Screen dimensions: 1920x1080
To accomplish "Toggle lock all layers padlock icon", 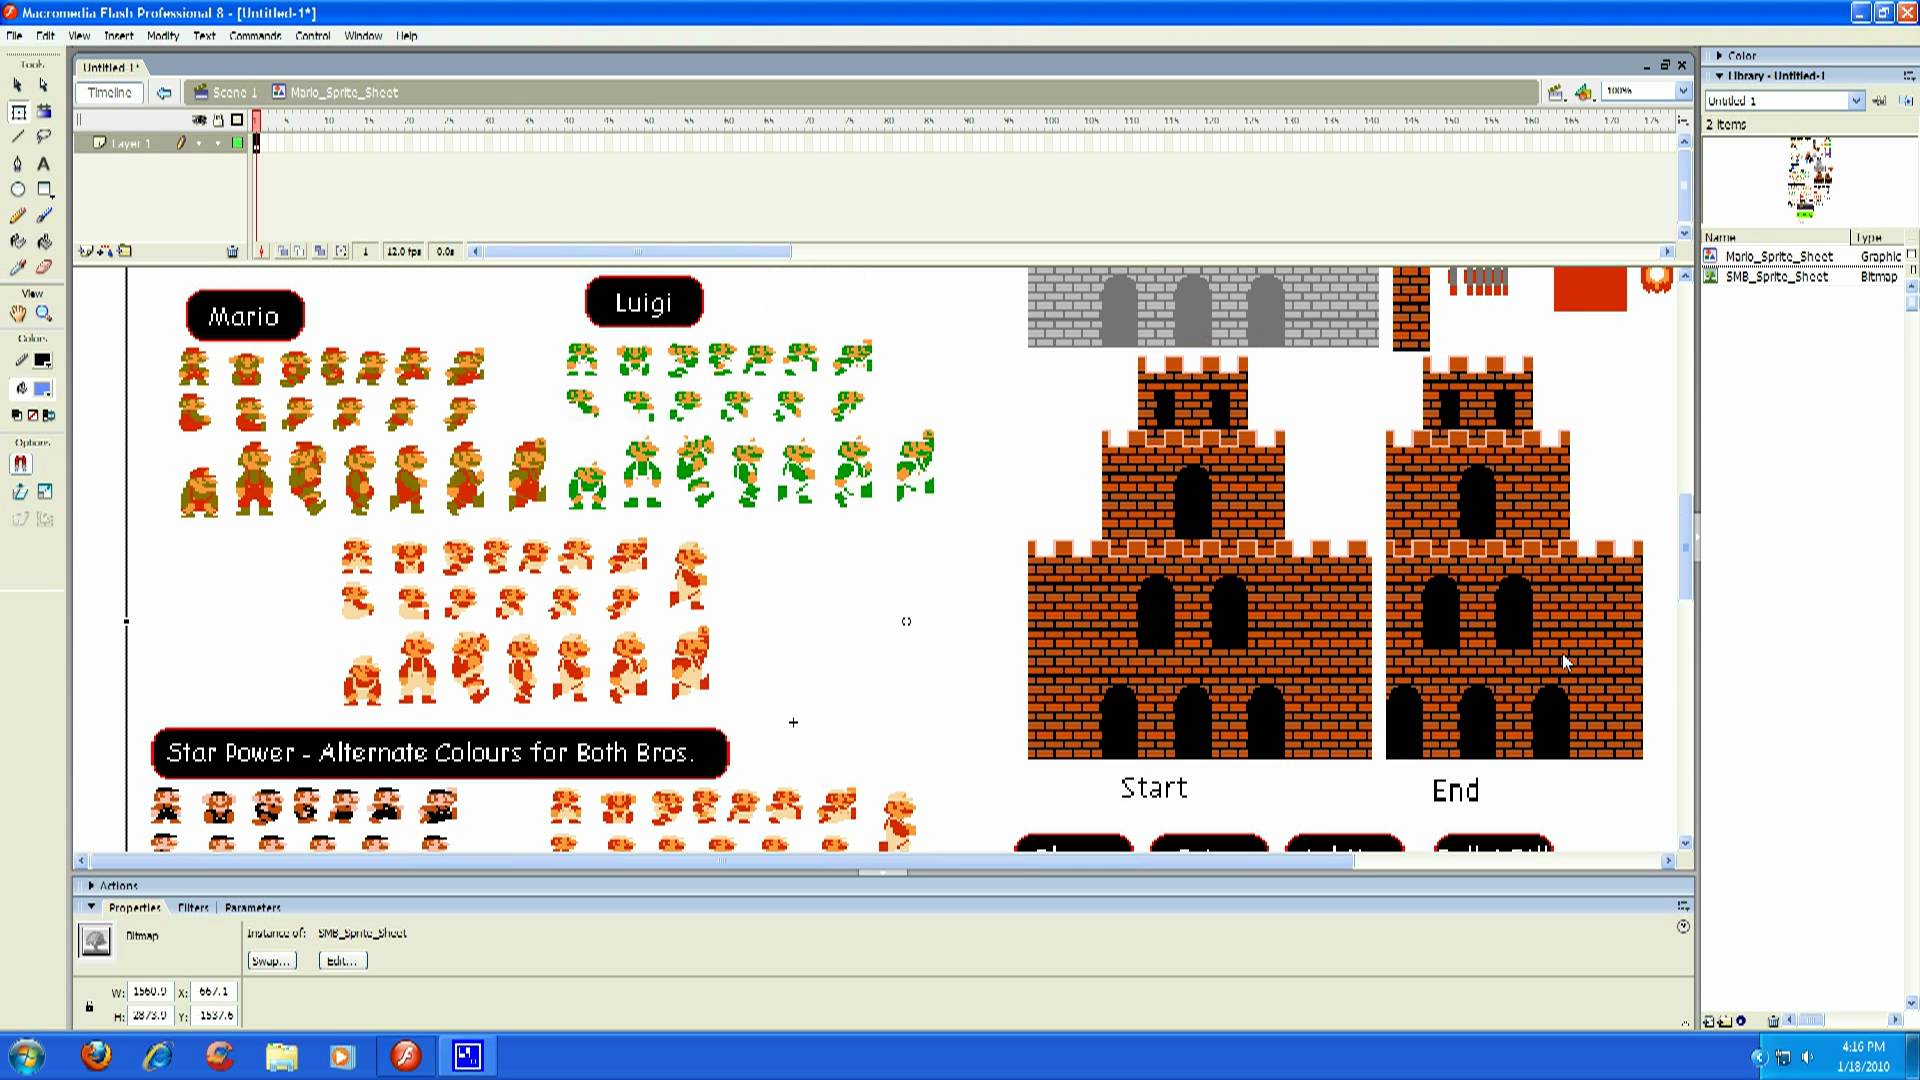I will point(218,120).
